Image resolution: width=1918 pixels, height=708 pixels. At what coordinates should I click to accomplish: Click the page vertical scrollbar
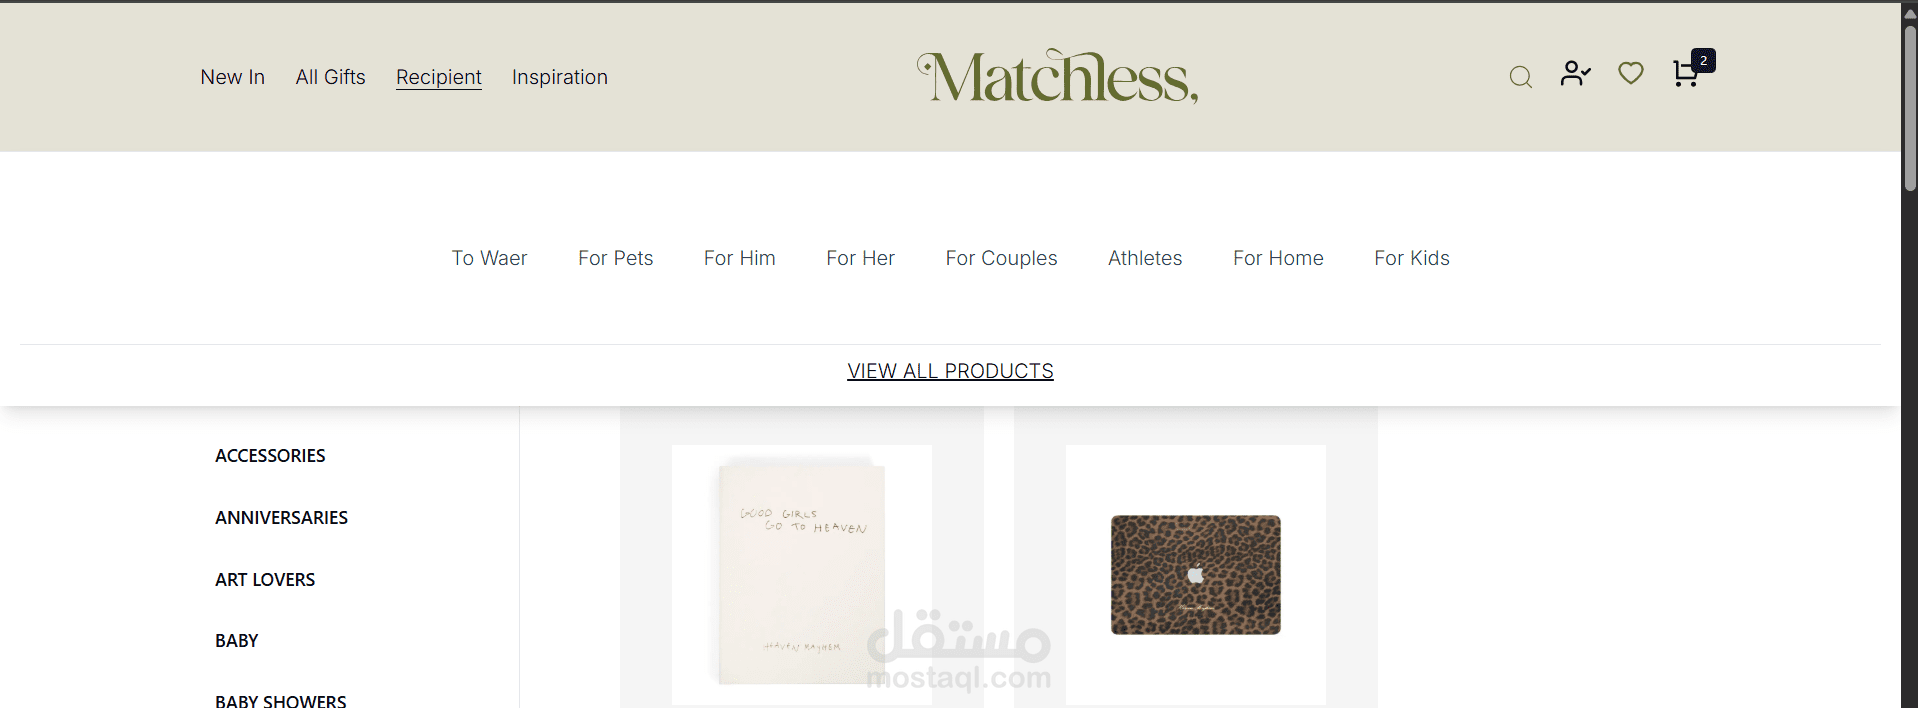[x=1910, y=354]
